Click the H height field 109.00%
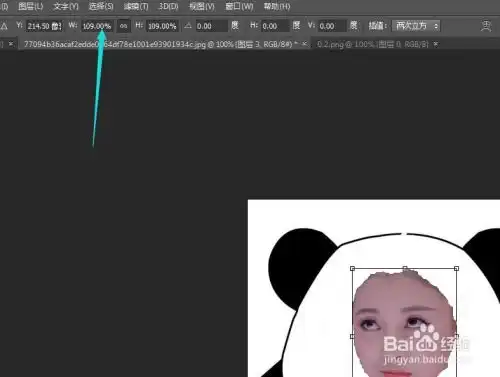 [x=162, y=26]
